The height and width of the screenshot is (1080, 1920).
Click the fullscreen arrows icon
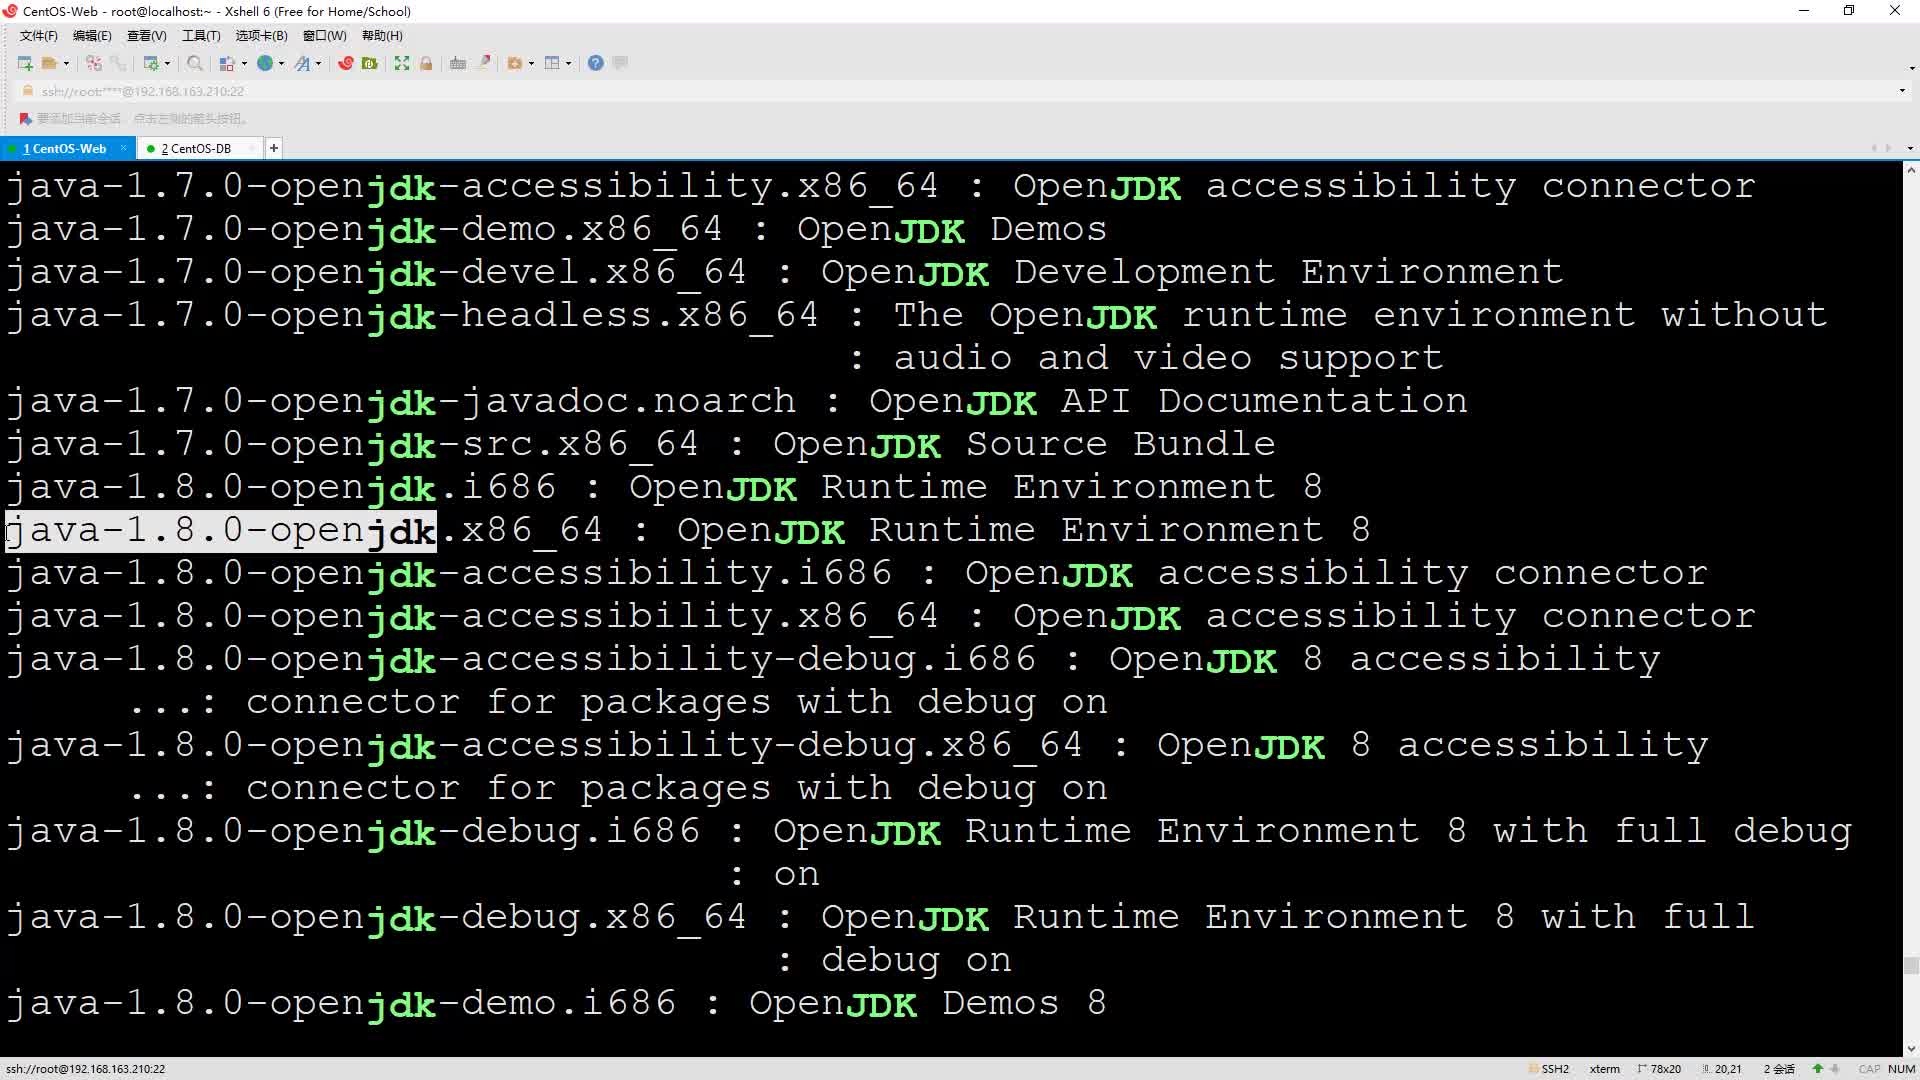pyautogui.click(x=402, y=63)
